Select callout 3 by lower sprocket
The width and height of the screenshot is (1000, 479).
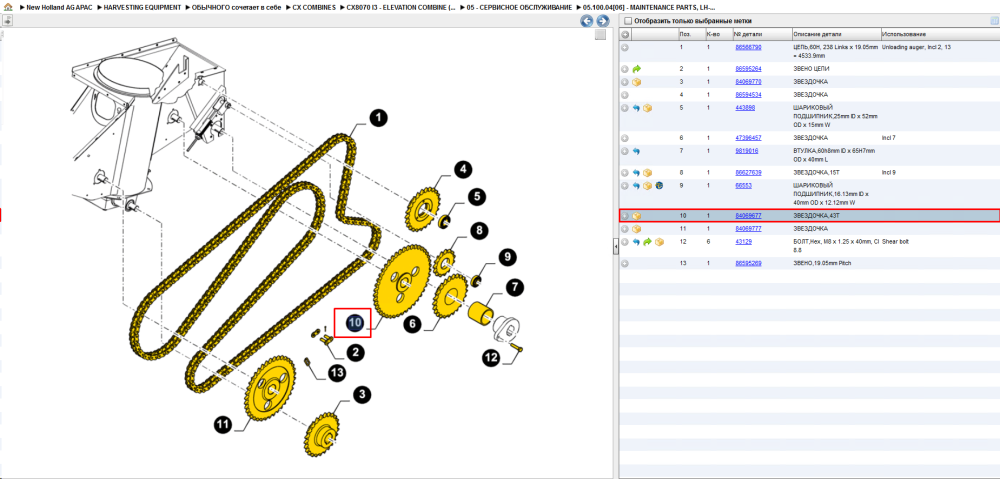(x=362, y=395)
